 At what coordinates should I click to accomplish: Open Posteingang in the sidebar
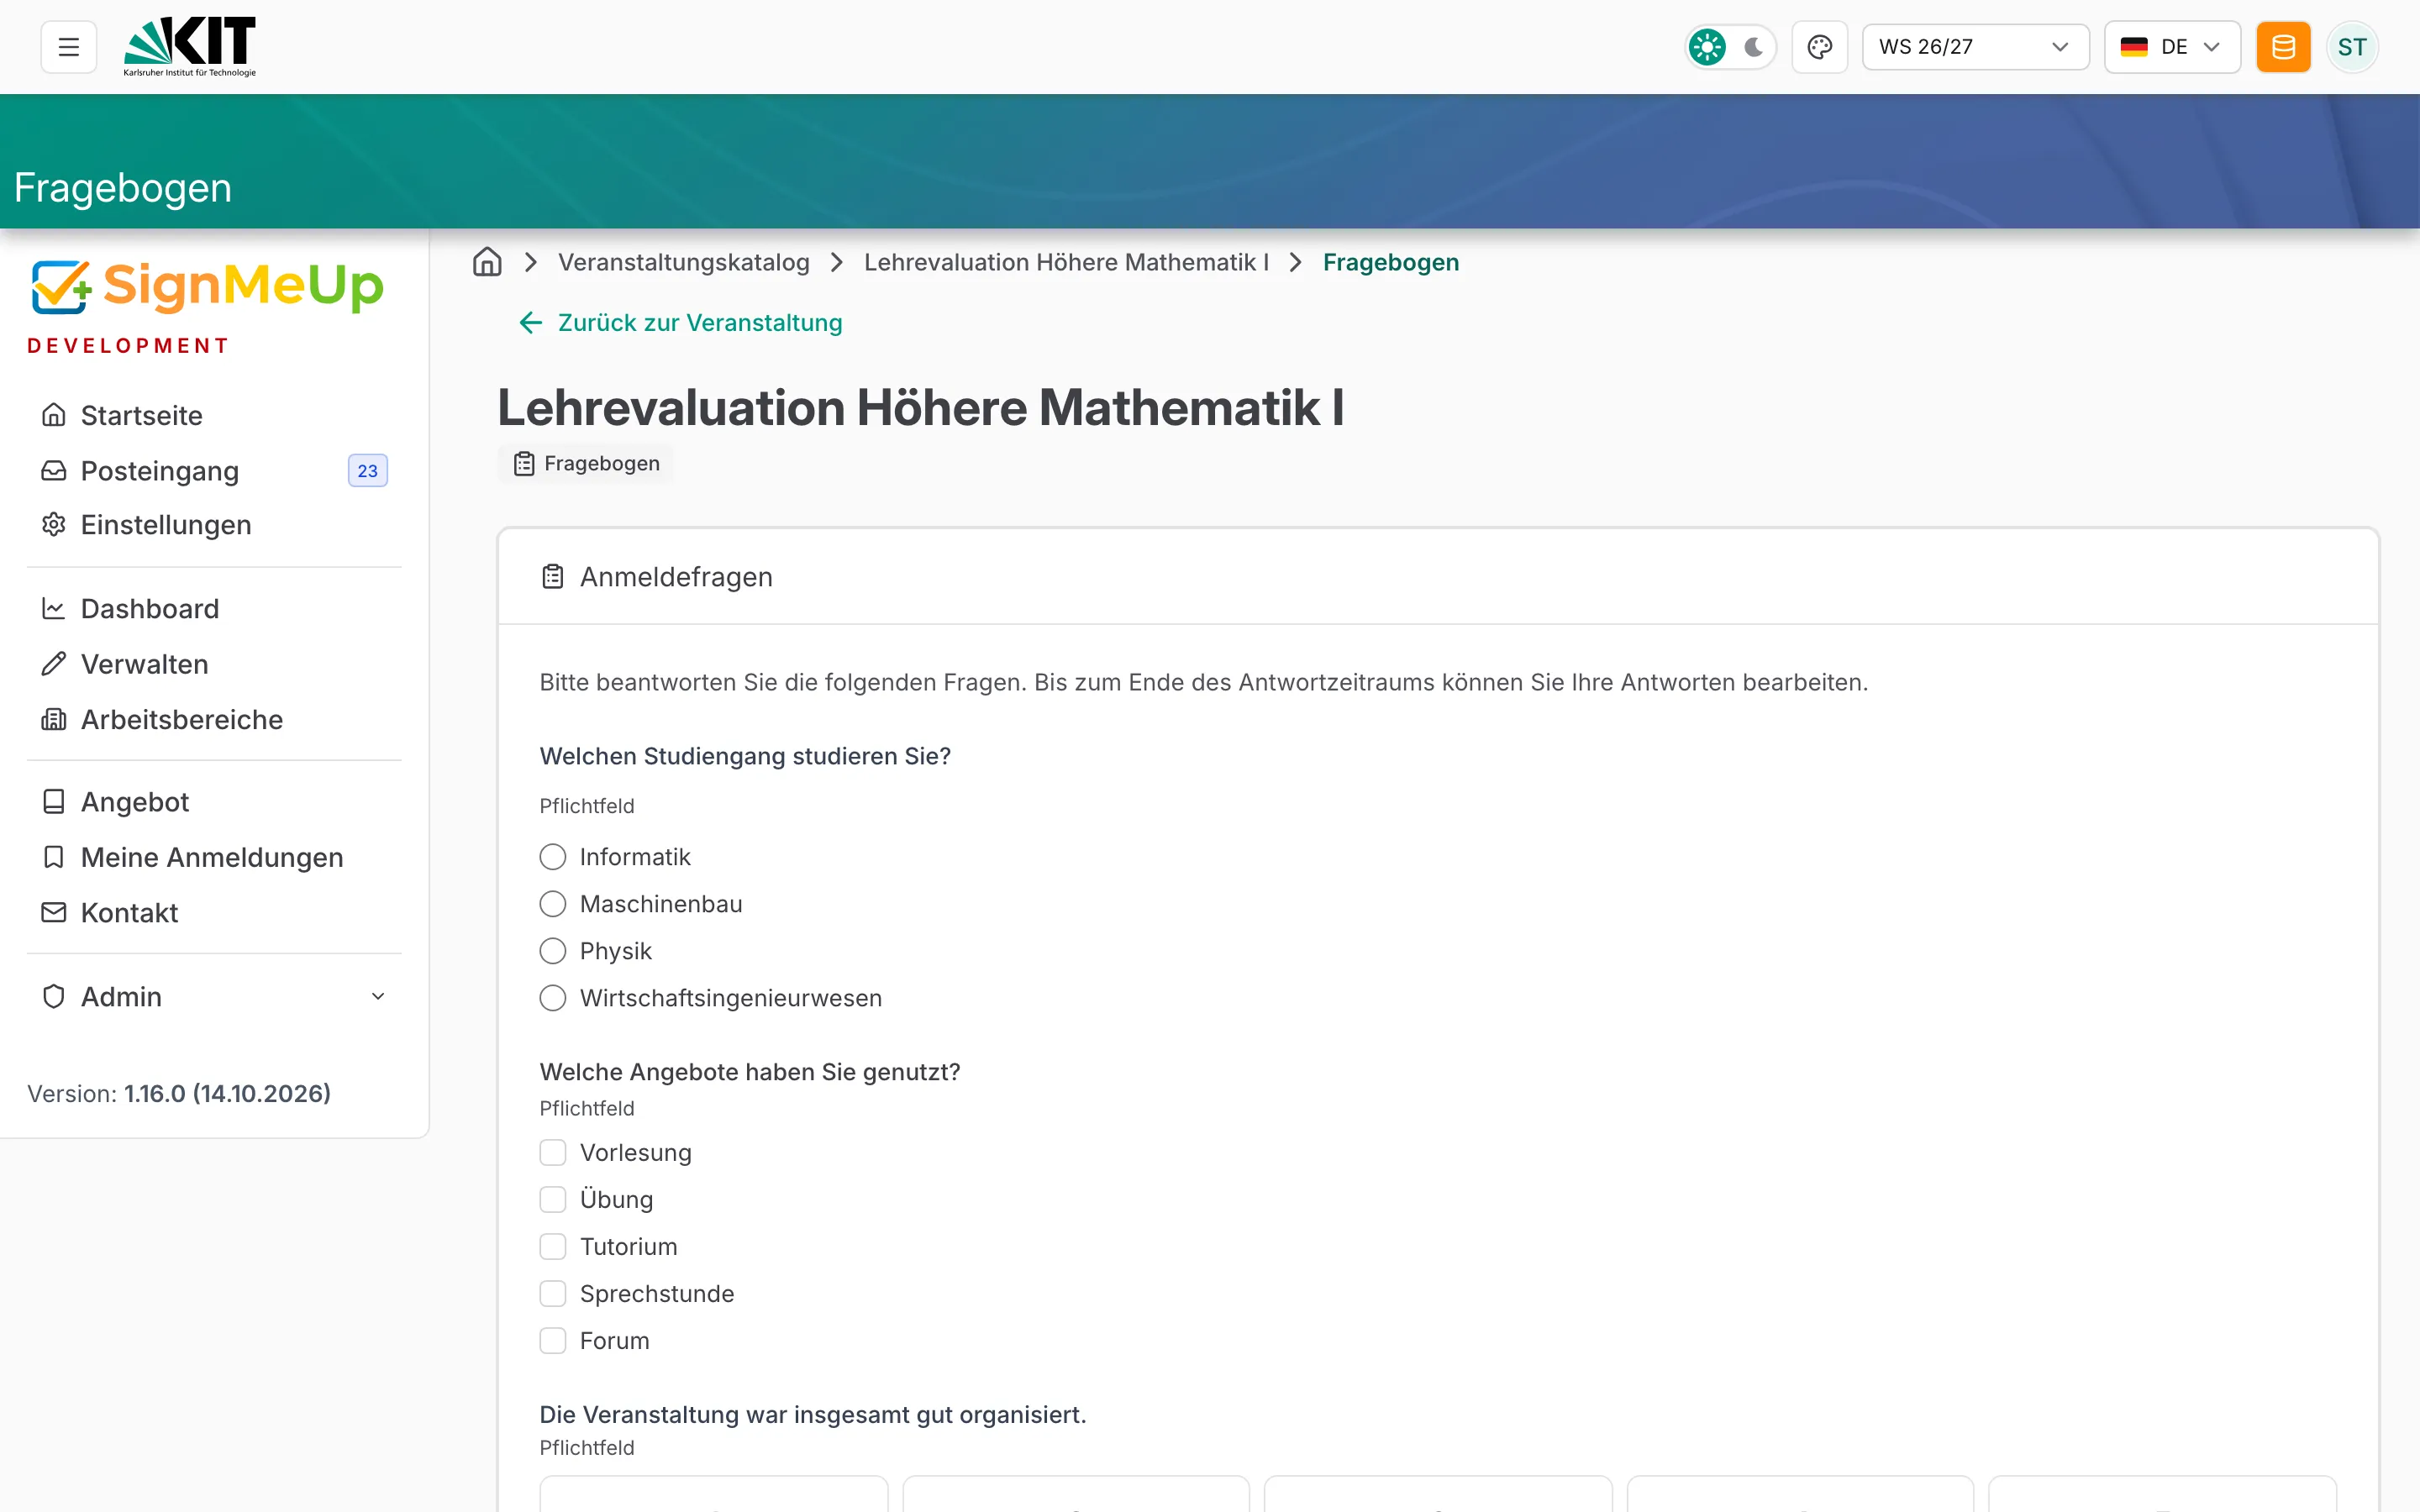tap(214, 471)
